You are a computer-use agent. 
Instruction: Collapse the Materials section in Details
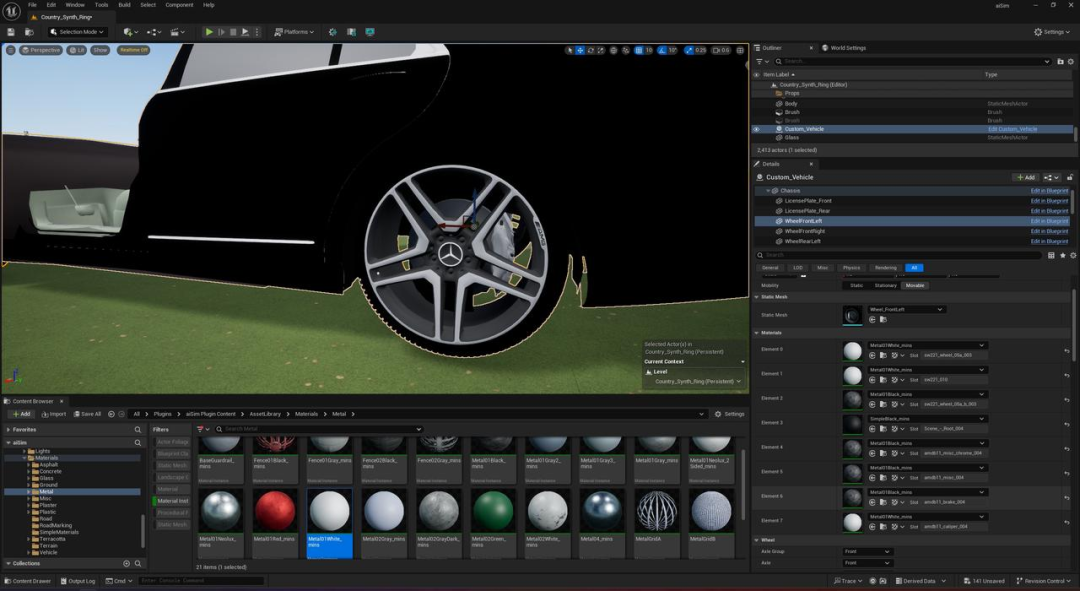757,333
